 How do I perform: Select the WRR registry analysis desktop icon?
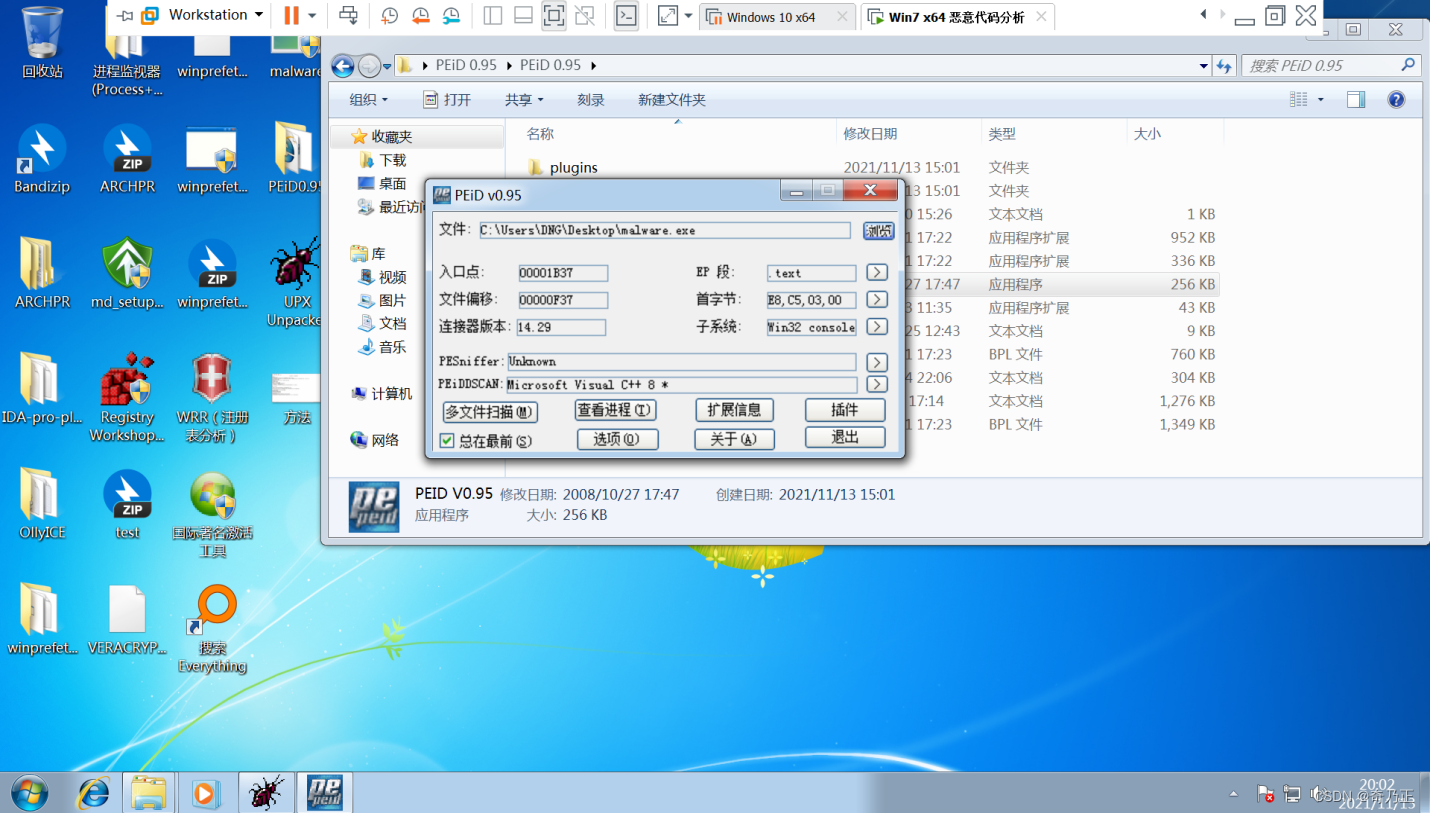212,396
